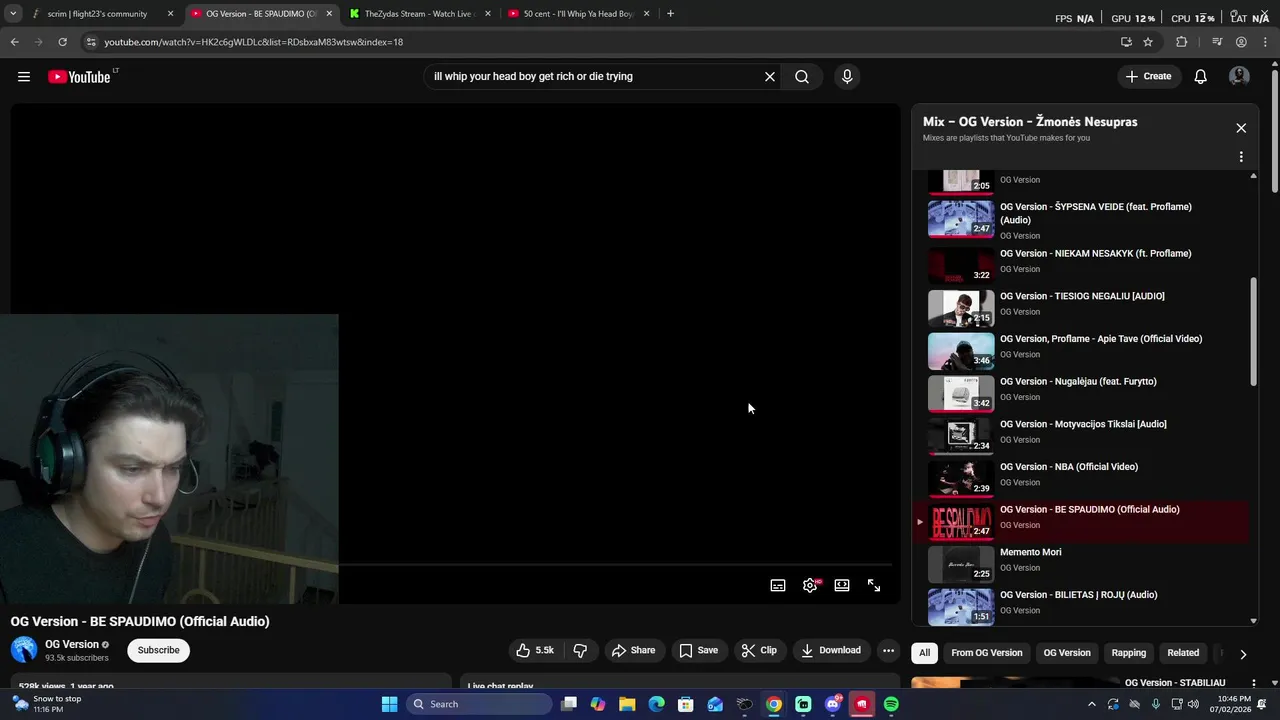Show hidden system tray icons
1280x720 pixels.
1091,704
